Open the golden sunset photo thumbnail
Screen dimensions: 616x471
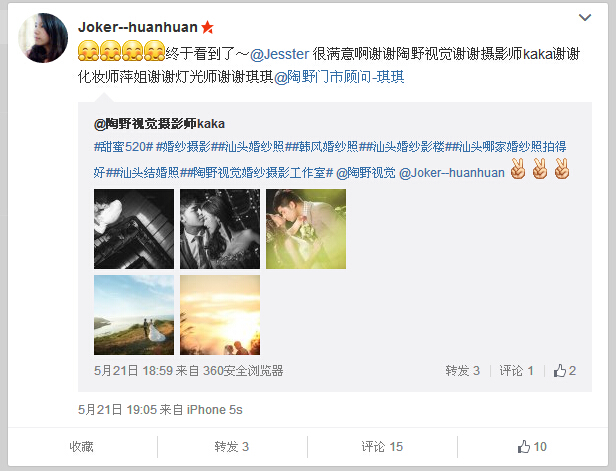pos(220,315)
